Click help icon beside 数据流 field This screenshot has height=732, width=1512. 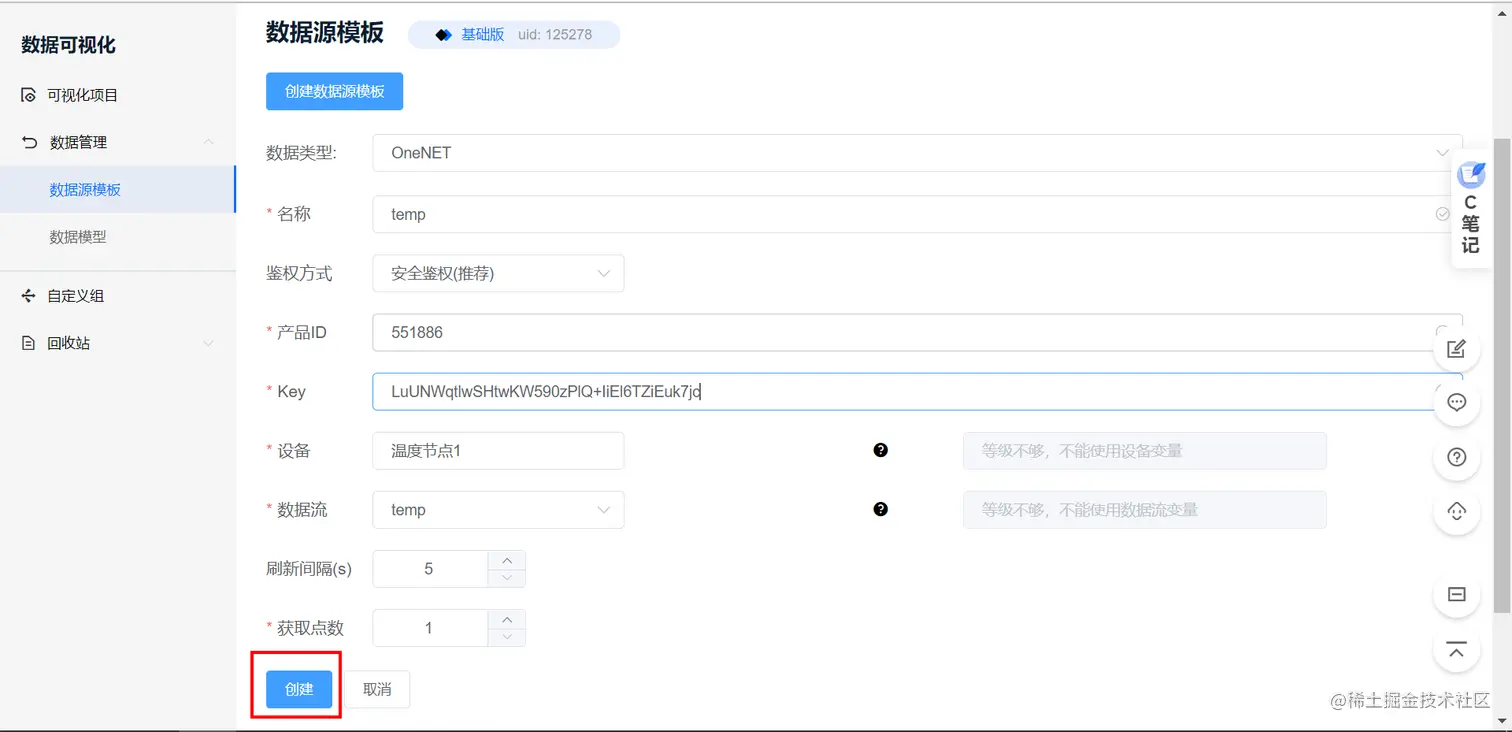[x=881, y=509]
